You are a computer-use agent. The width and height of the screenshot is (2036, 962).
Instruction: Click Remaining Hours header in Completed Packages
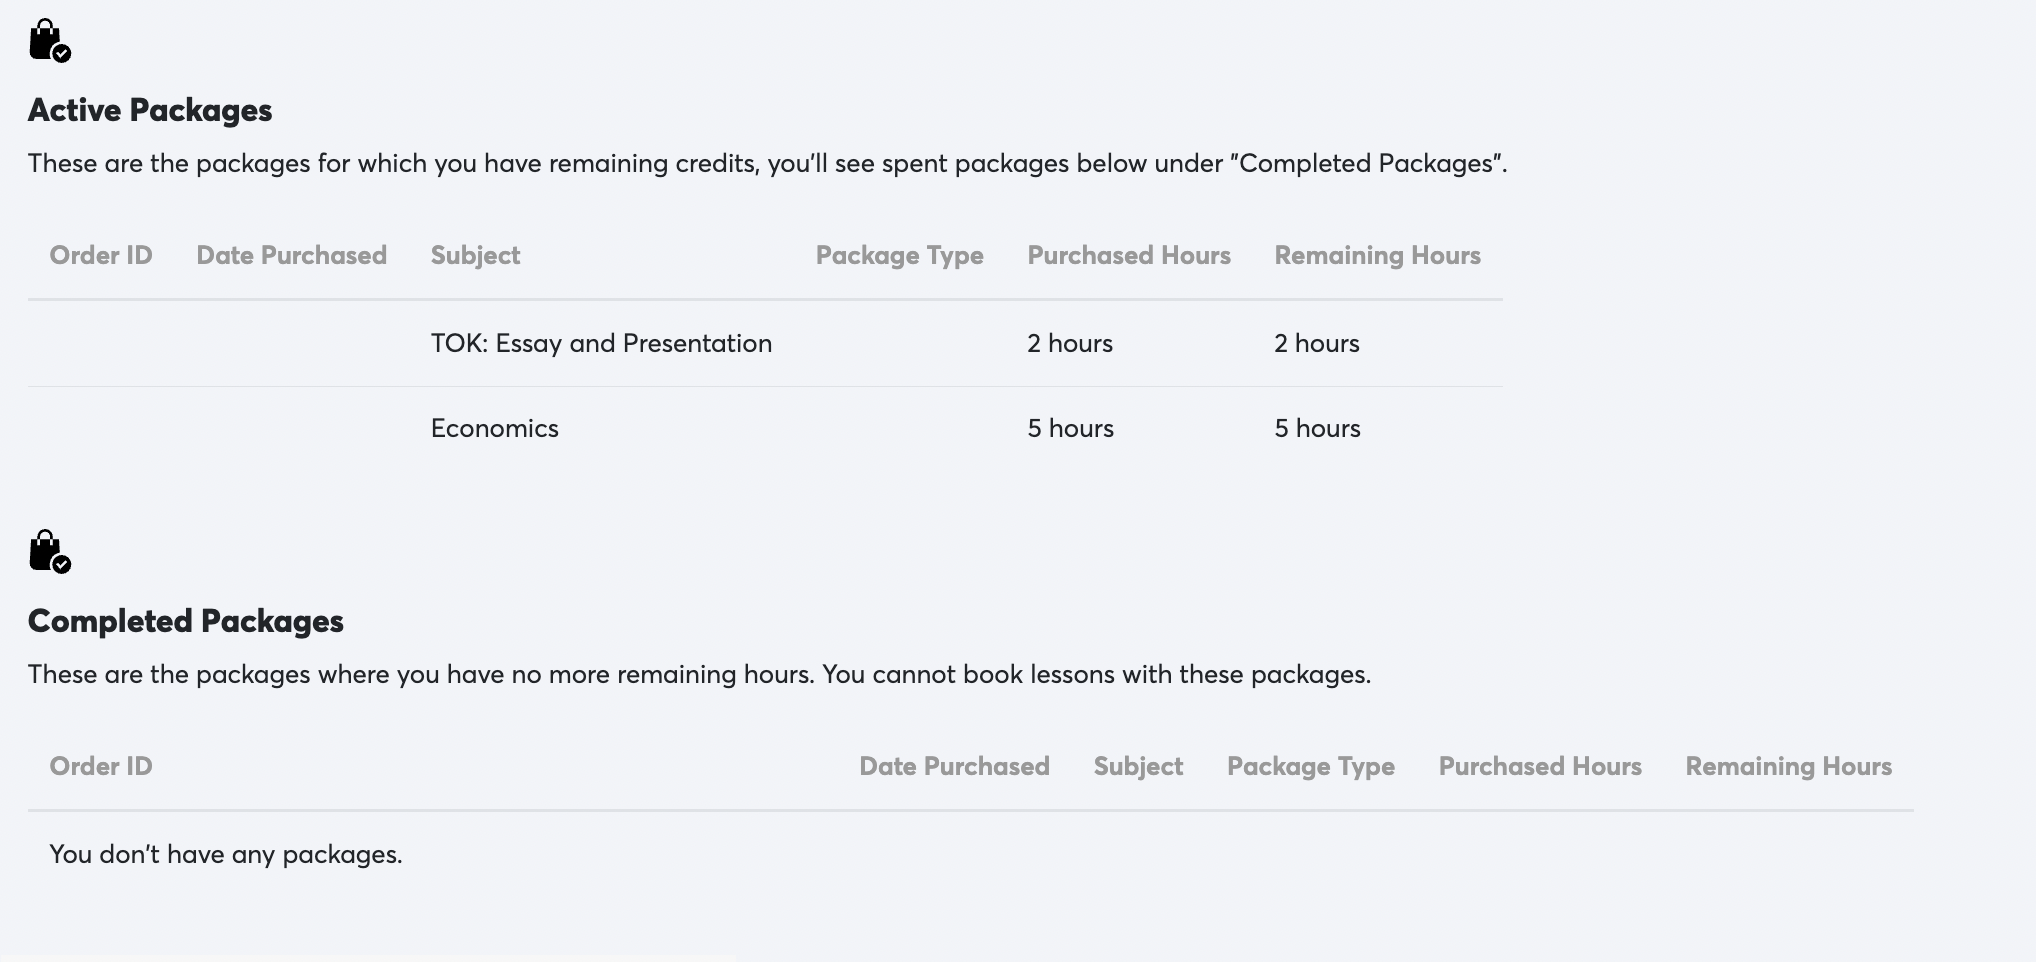pyautogui.click(x=1788, y=766)
